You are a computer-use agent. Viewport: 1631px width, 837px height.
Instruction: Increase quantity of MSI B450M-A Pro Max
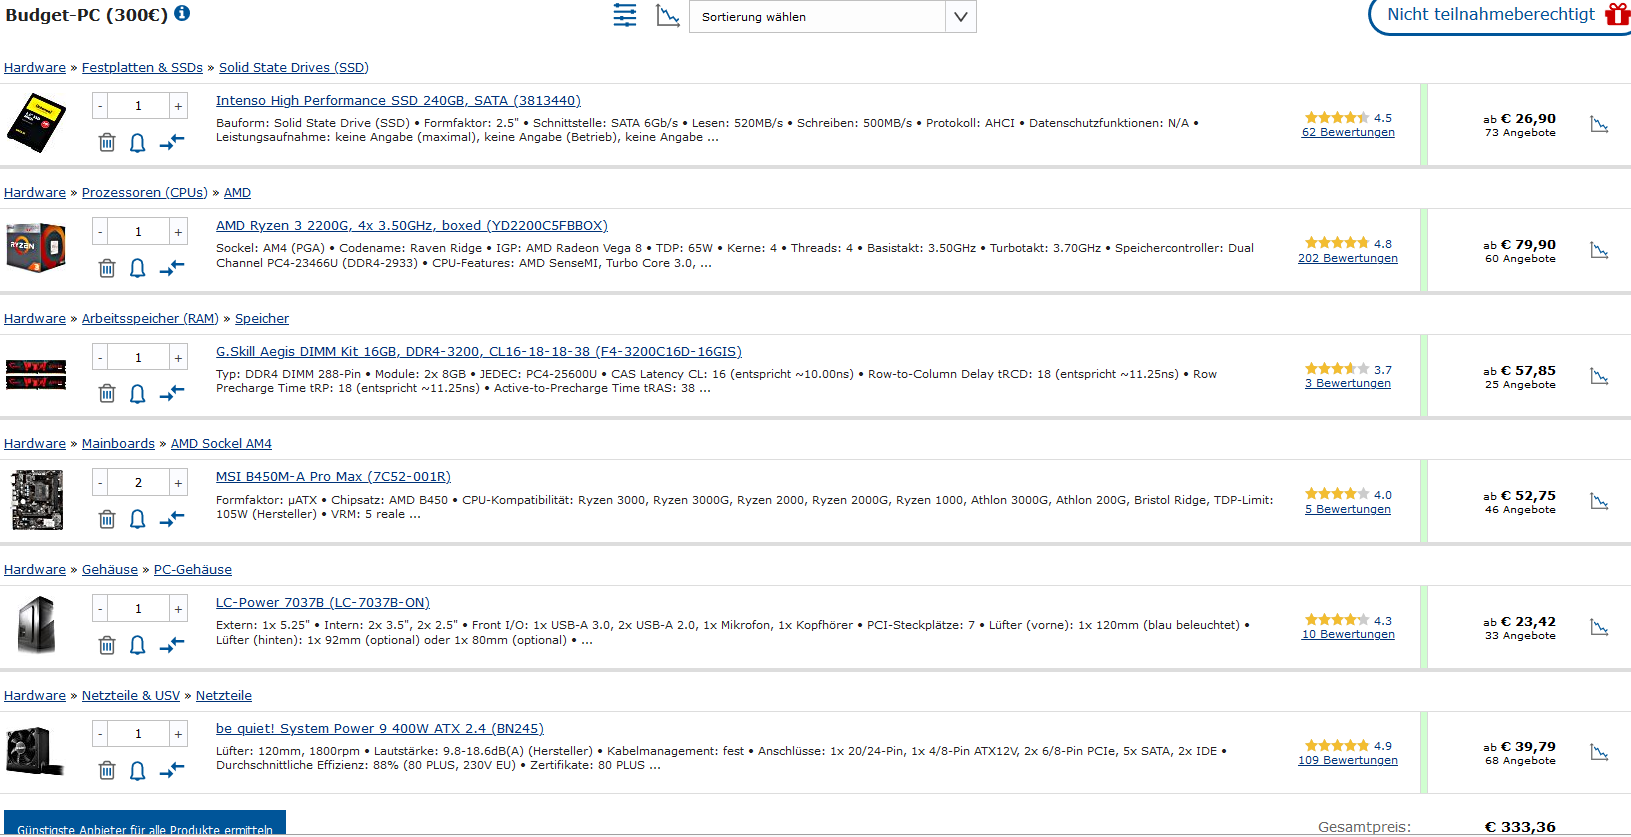pyautogui.click(x=178, y=483)
